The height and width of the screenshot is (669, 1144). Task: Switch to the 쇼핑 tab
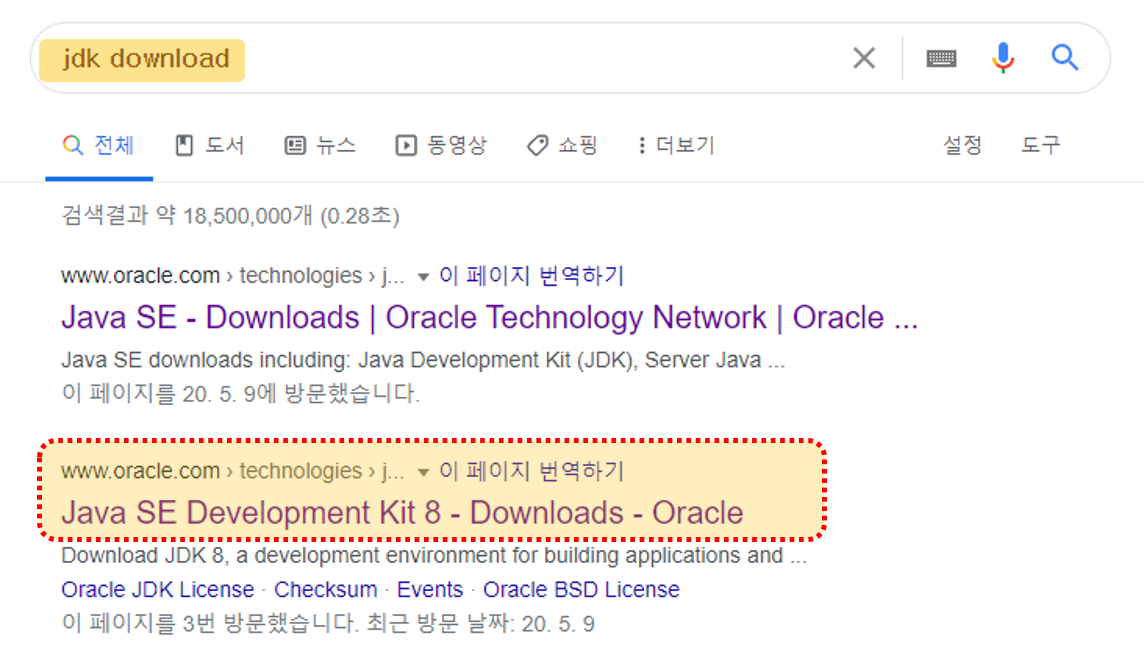click(563, 145)
